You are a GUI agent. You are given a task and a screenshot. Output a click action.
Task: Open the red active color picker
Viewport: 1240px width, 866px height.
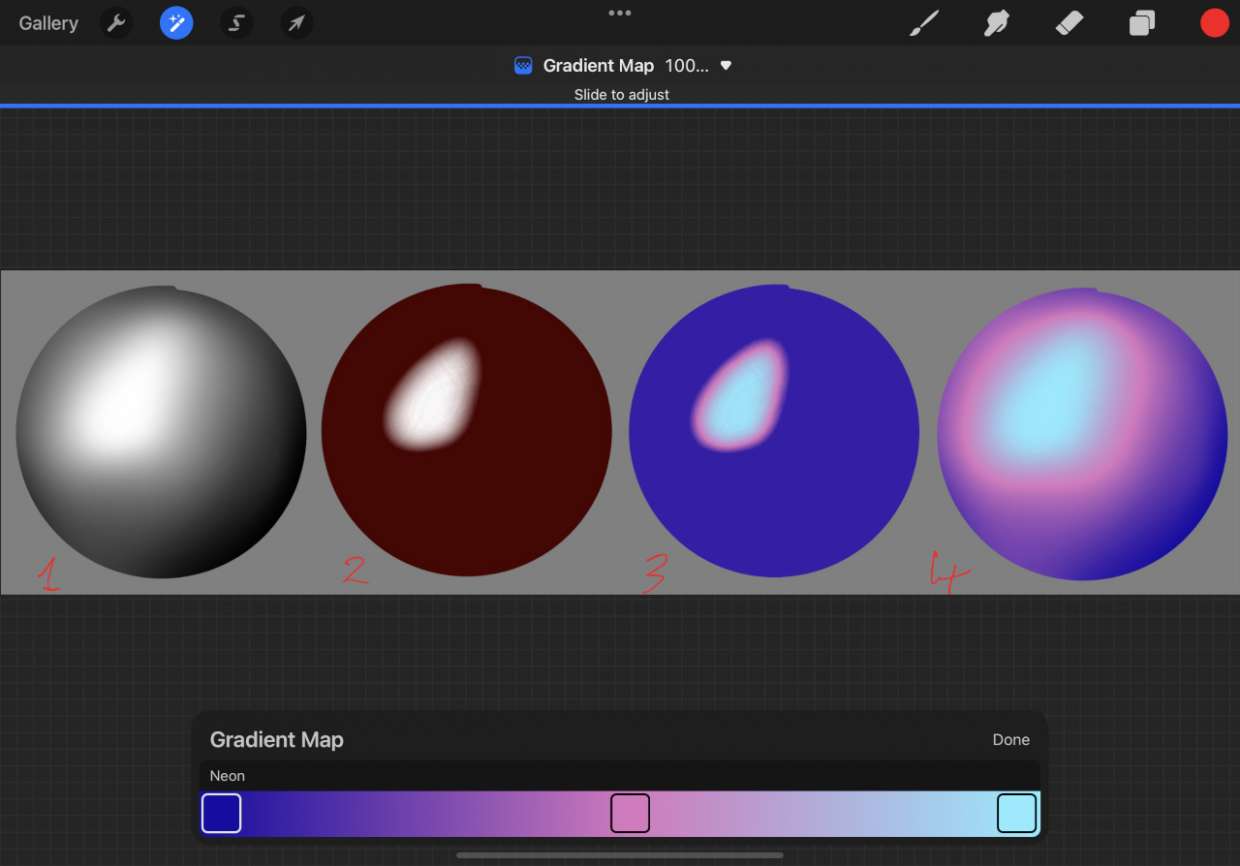click(1214, 23)
